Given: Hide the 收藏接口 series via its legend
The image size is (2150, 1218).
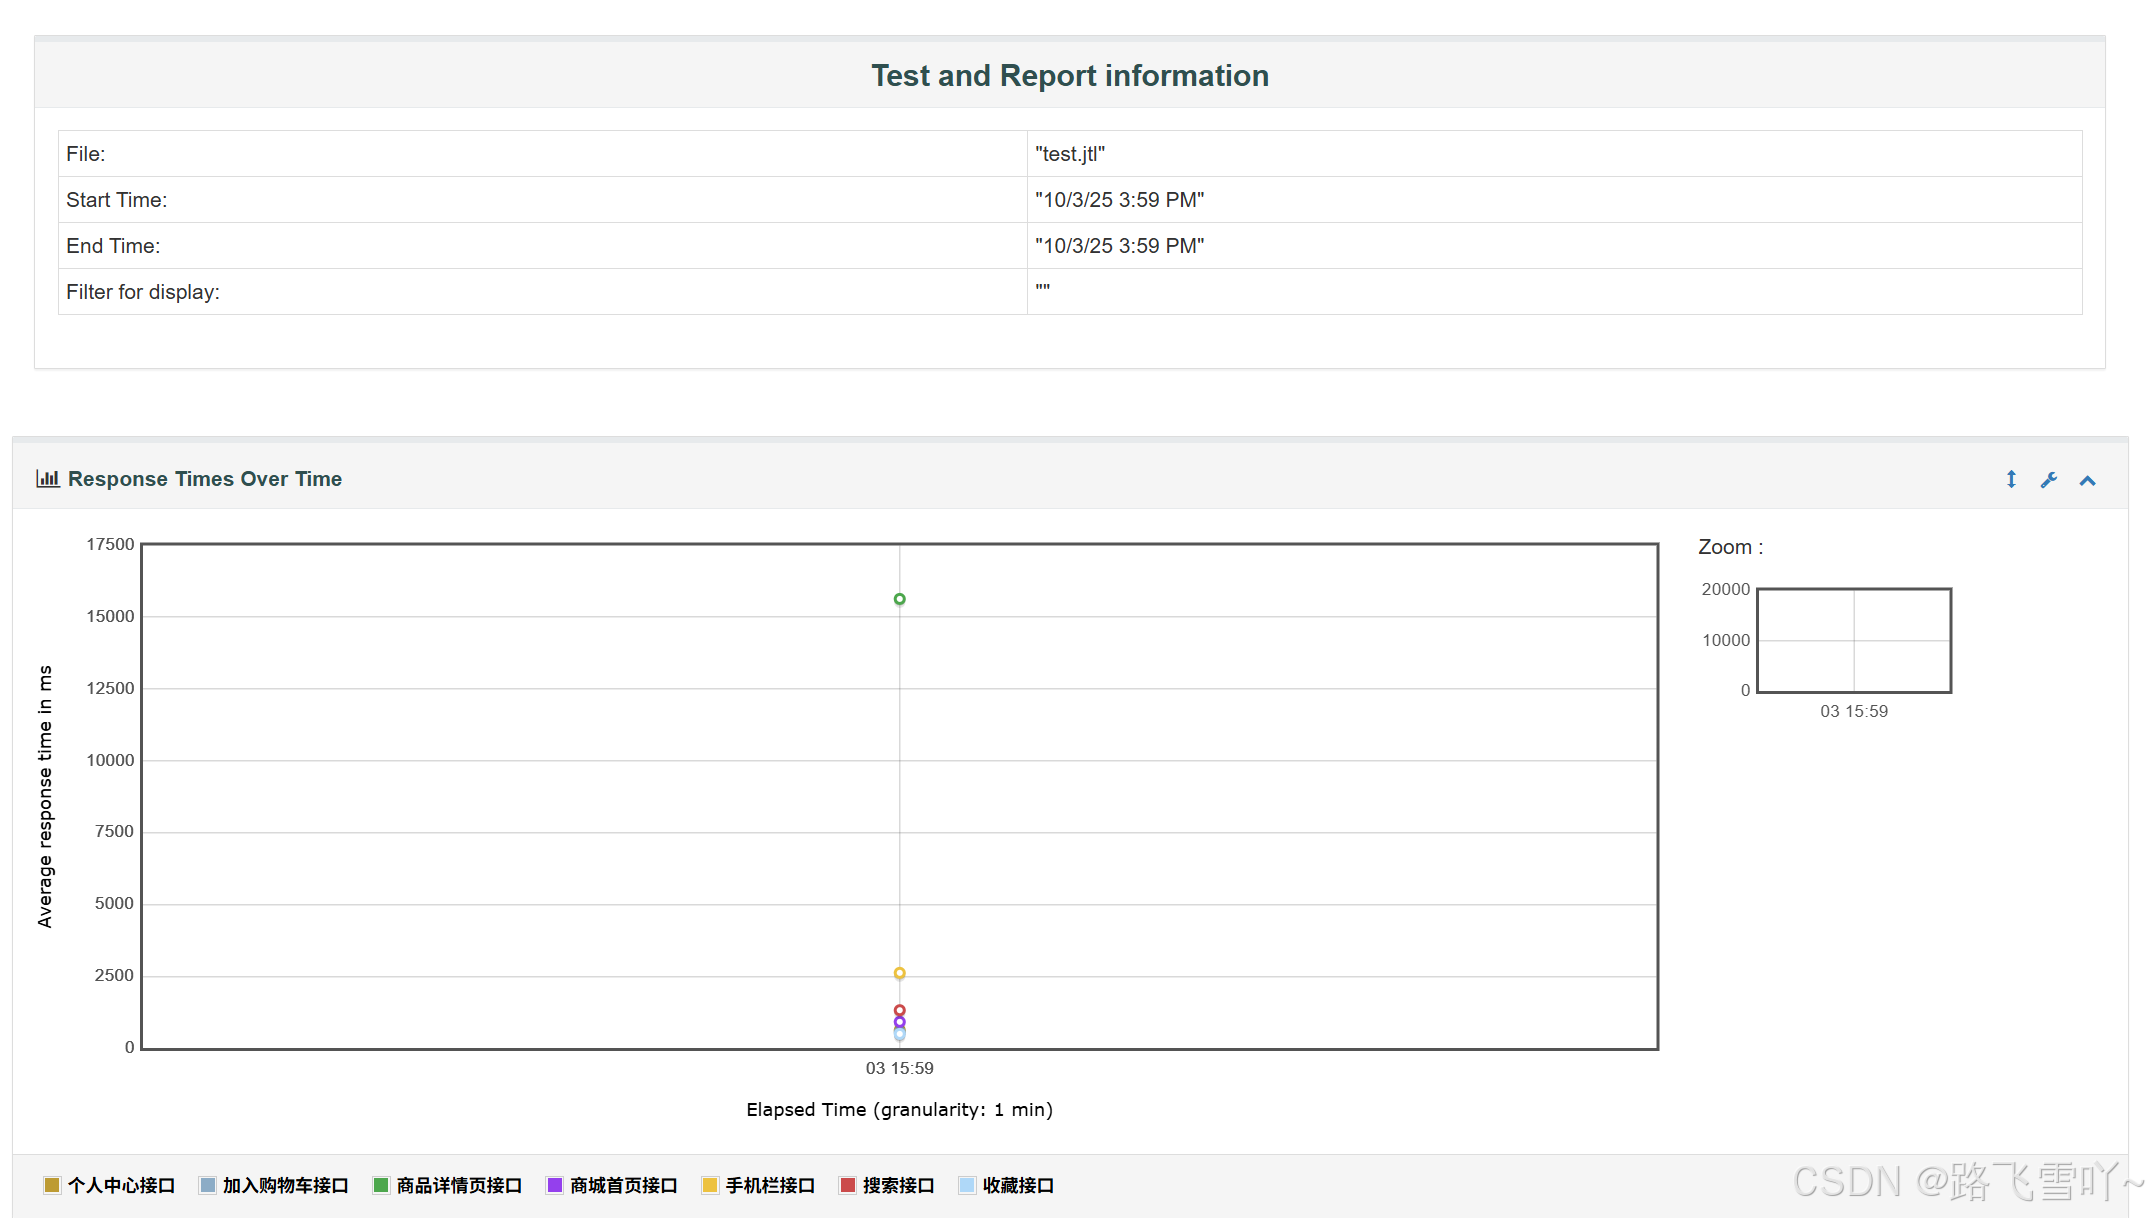Looking at the screenshot, I should [1017, 1185].
